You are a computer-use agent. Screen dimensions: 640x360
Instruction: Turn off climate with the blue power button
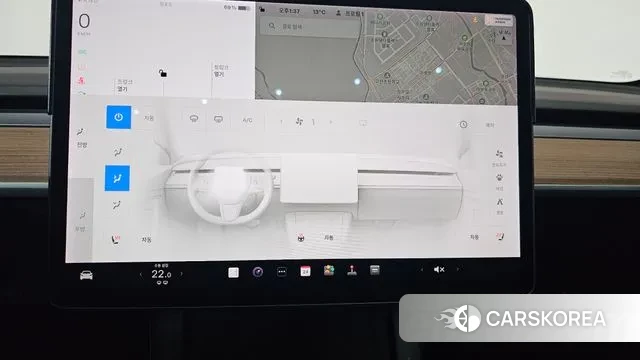(x=118, y=117)
